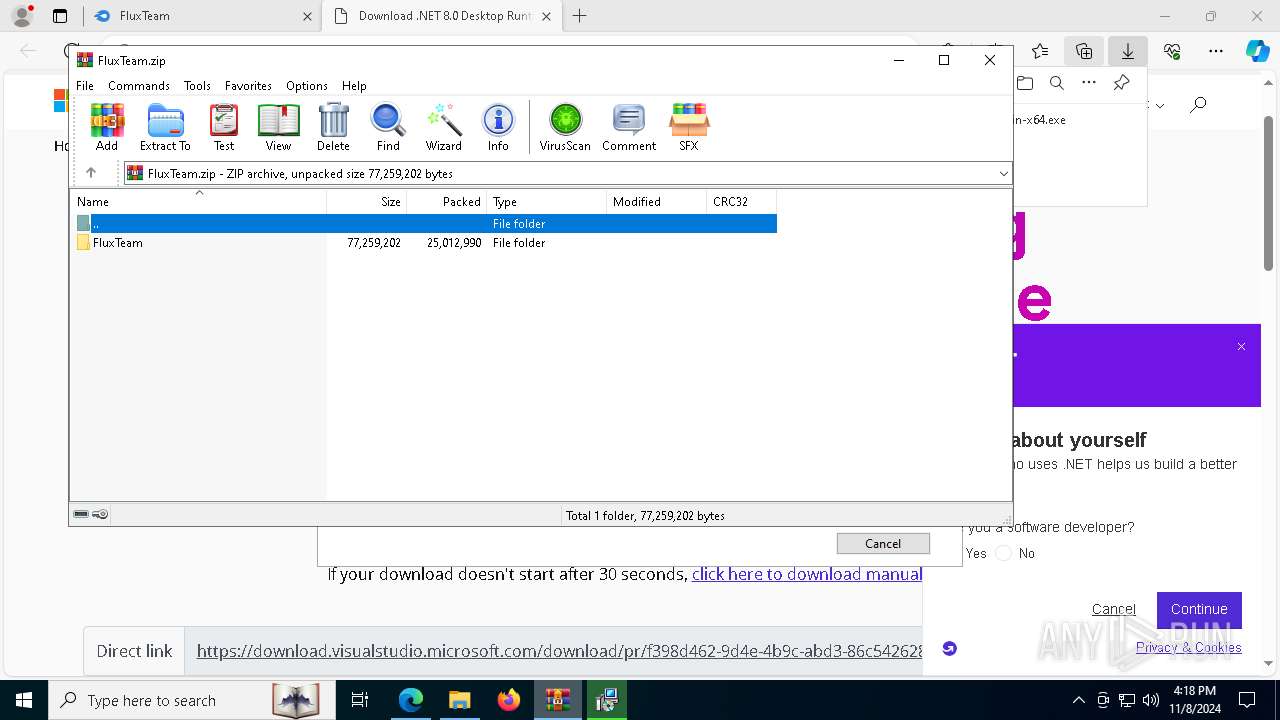
Task: Open the Help menu
Action: coord(354,86)
